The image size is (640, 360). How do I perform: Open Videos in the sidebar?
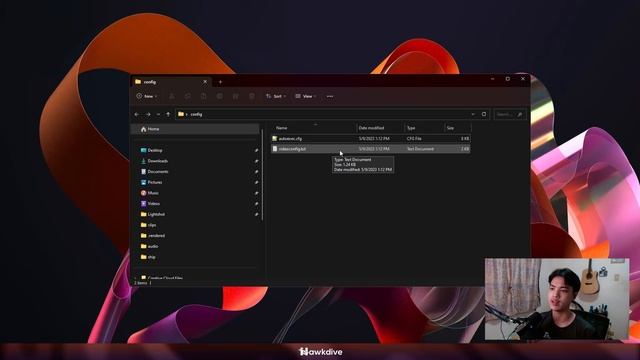point(150,203)
